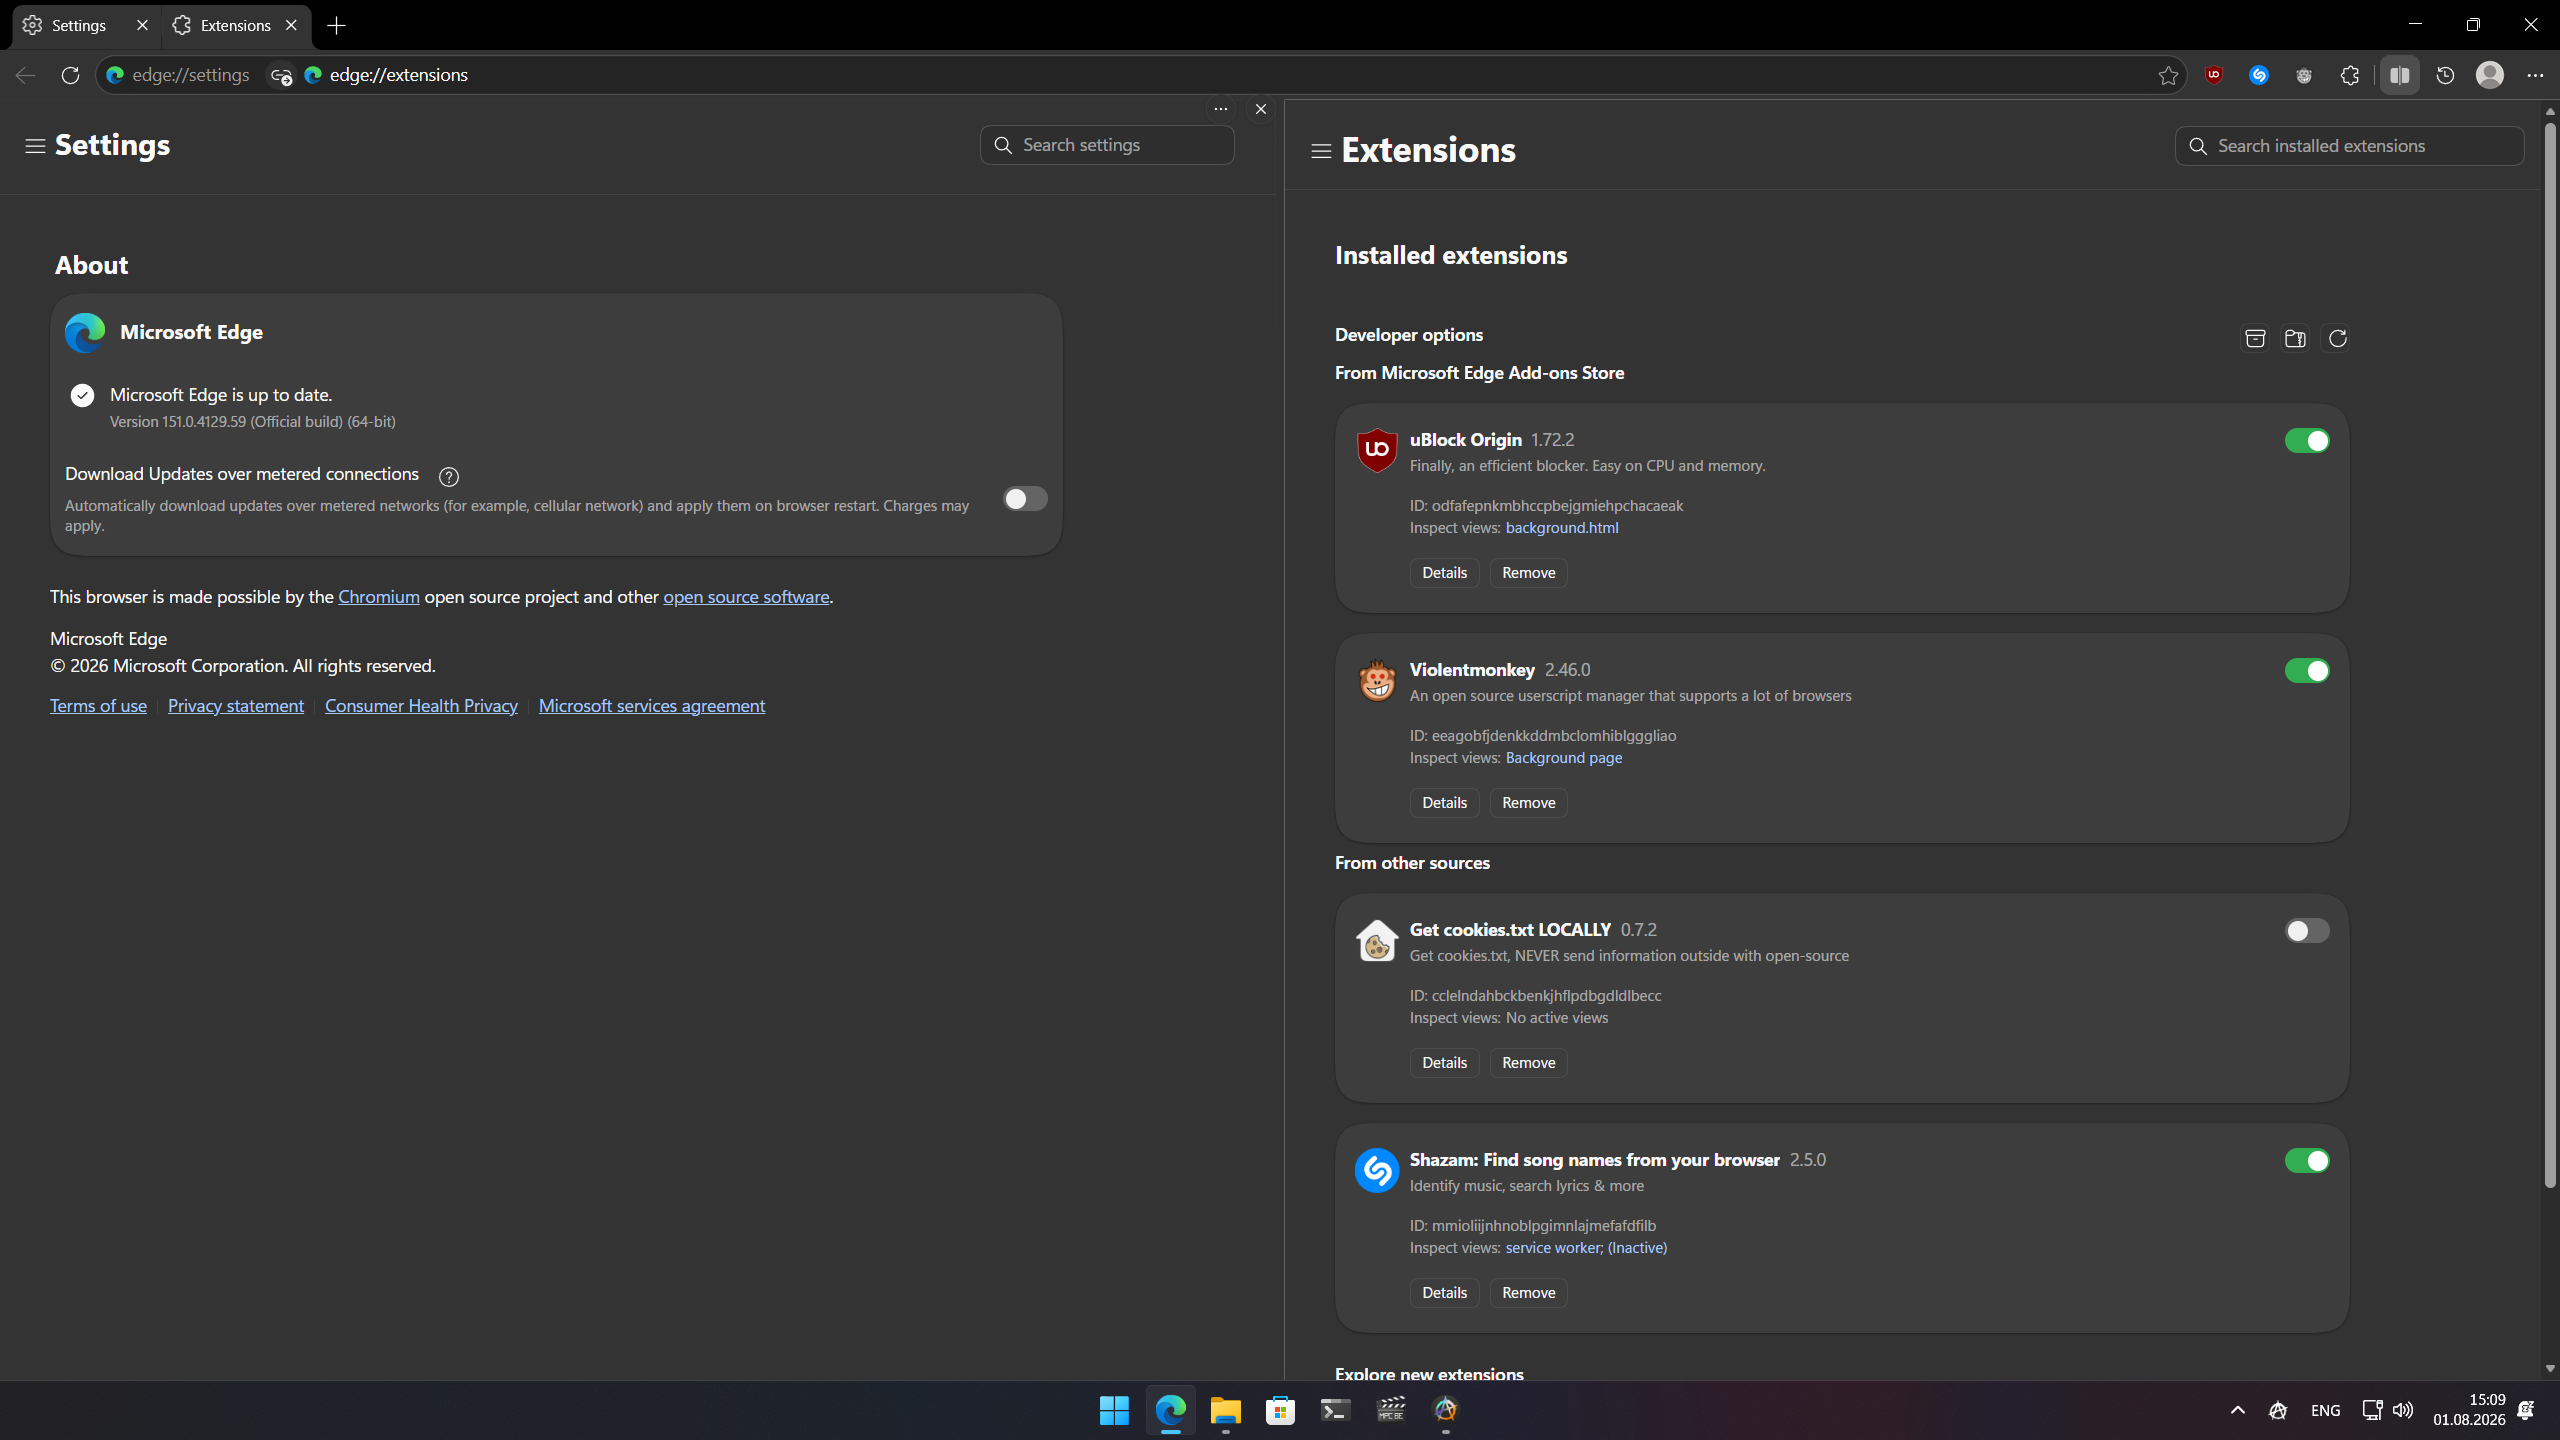
Task: Switch to the Settings tab
Action: coord(80,26)
